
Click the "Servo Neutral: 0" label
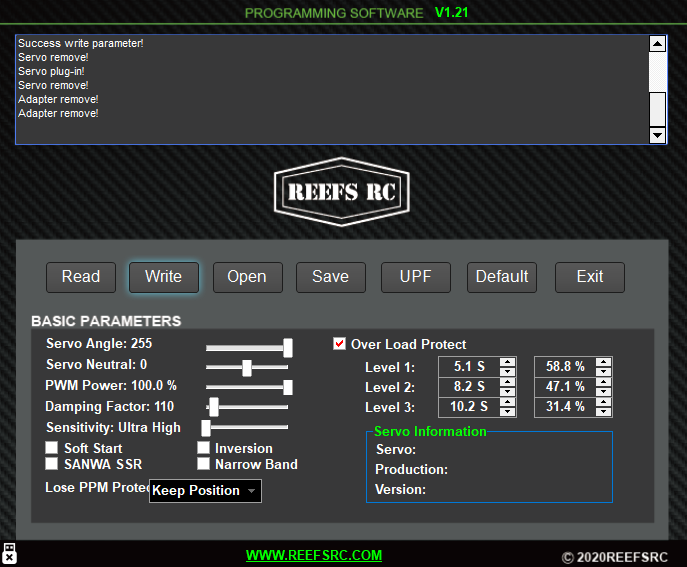pyautogui.click(x=96, y=365)
